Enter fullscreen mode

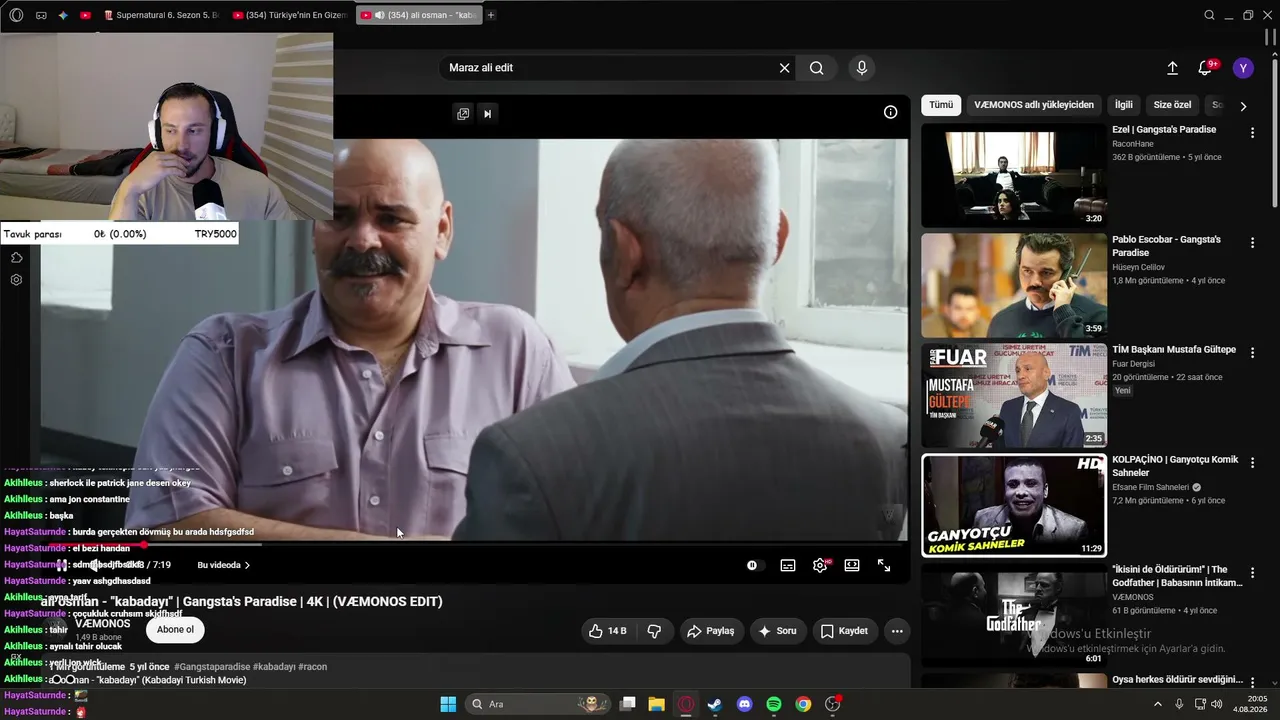coord(884,565)
